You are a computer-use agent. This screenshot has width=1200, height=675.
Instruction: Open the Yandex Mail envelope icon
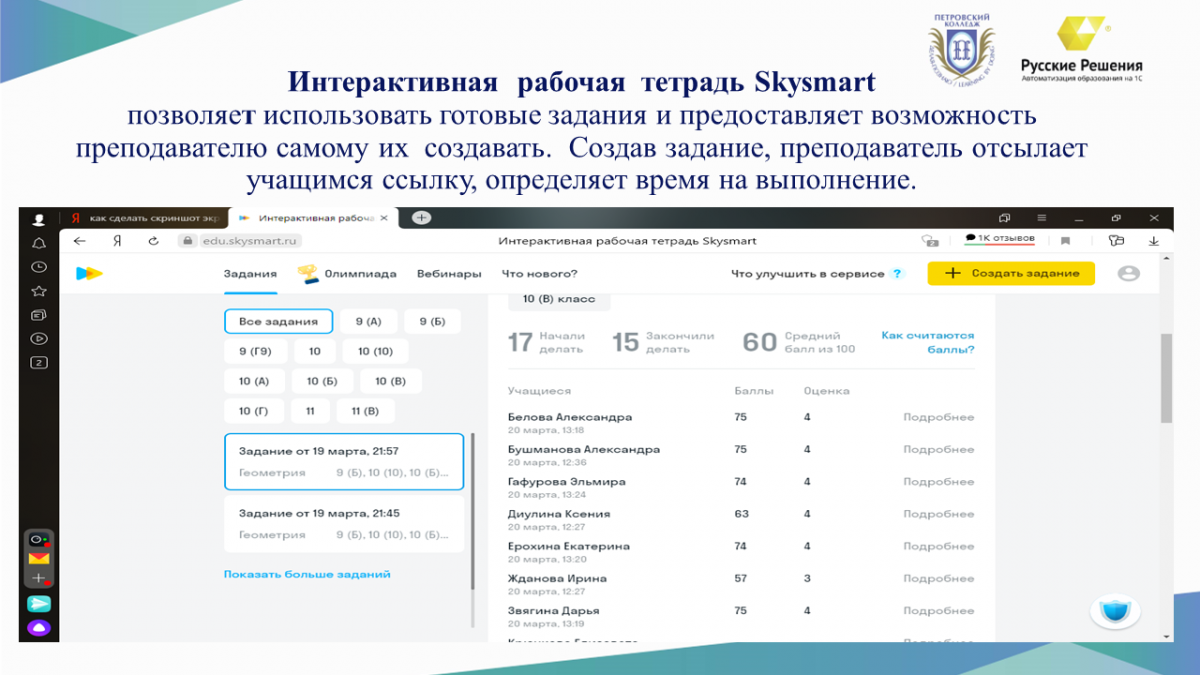(x=39, y=558)
